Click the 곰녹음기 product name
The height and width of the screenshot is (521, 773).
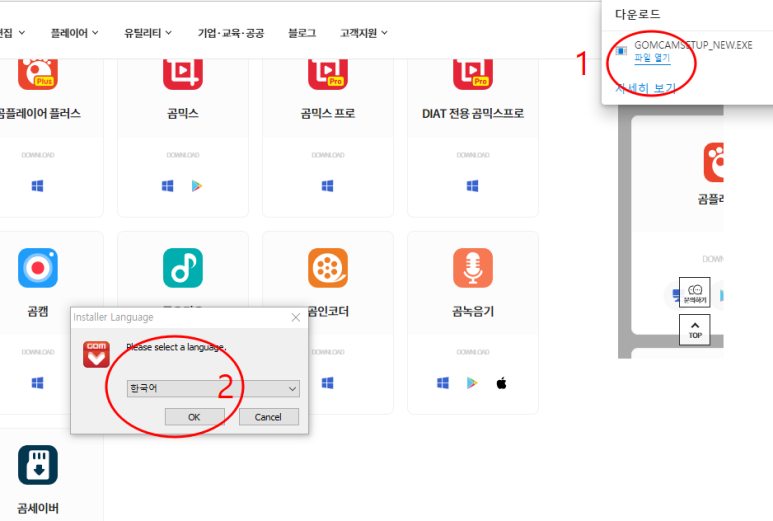[473, 311]
